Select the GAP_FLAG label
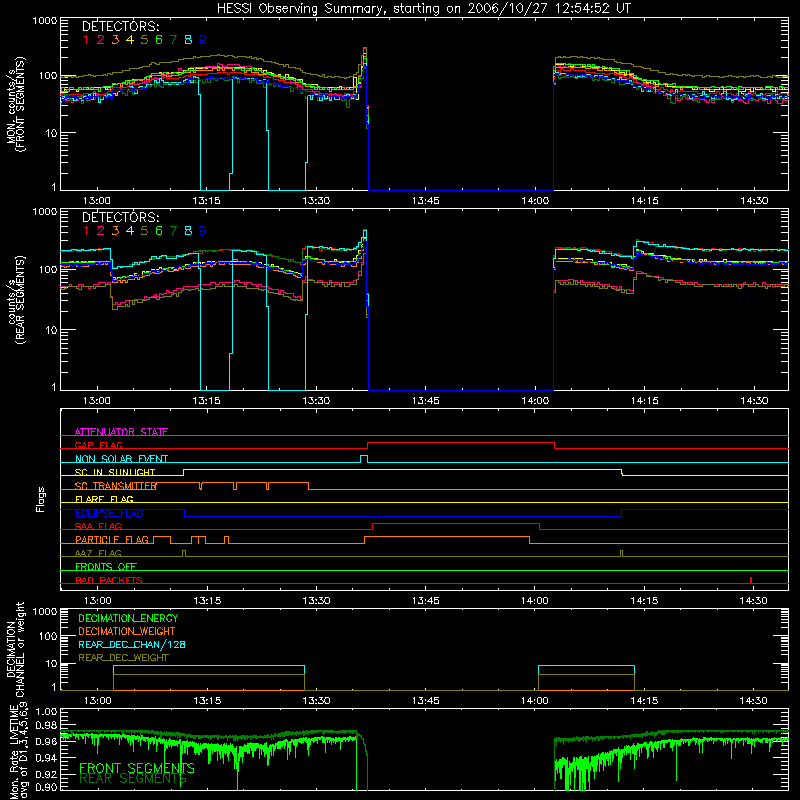This screenshot has width=800, height=800. (98, 445)
